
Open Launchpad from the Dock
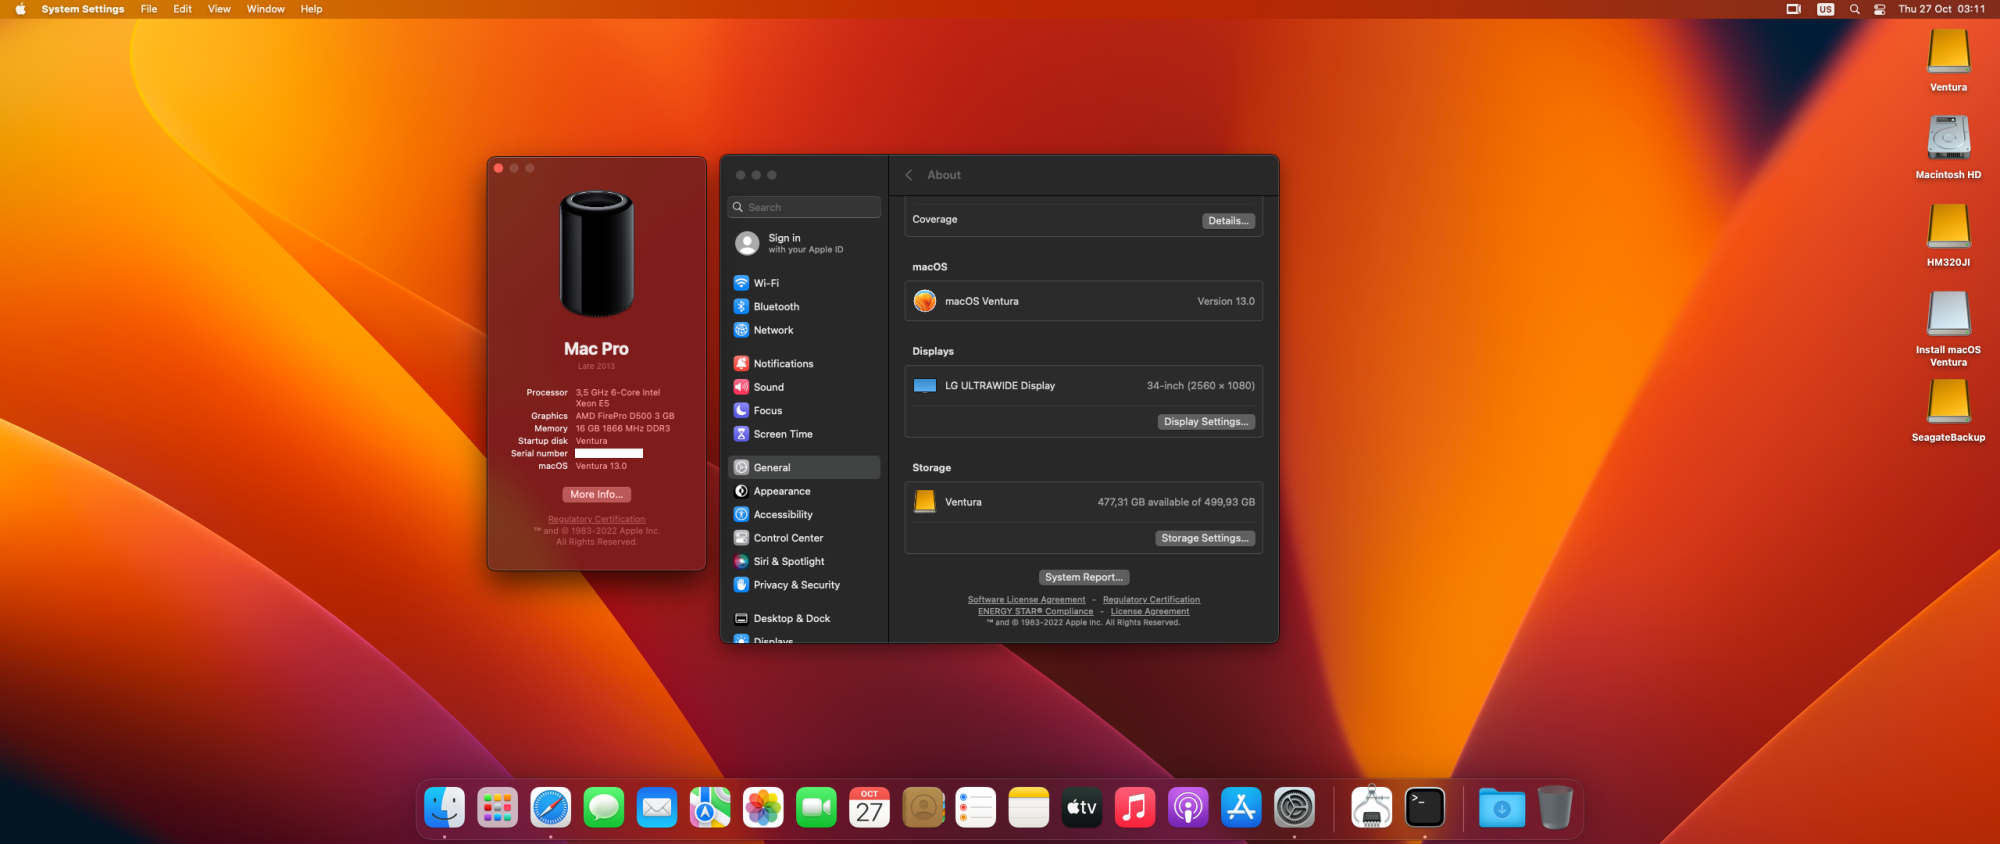497,807
